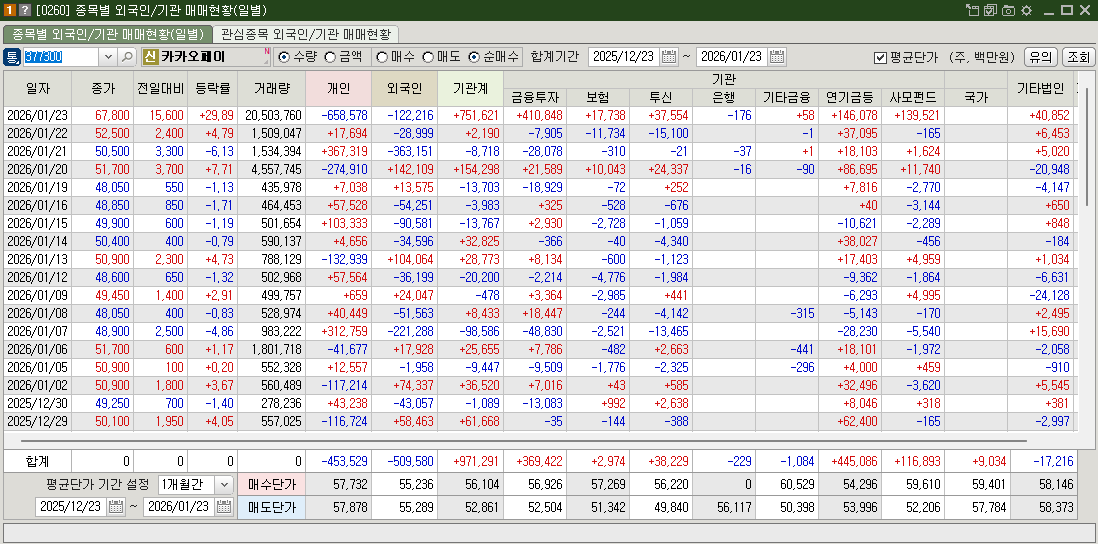1098x544 pixels.
Task: Click the 일자 column header
Action: click(x=38, y=88)
